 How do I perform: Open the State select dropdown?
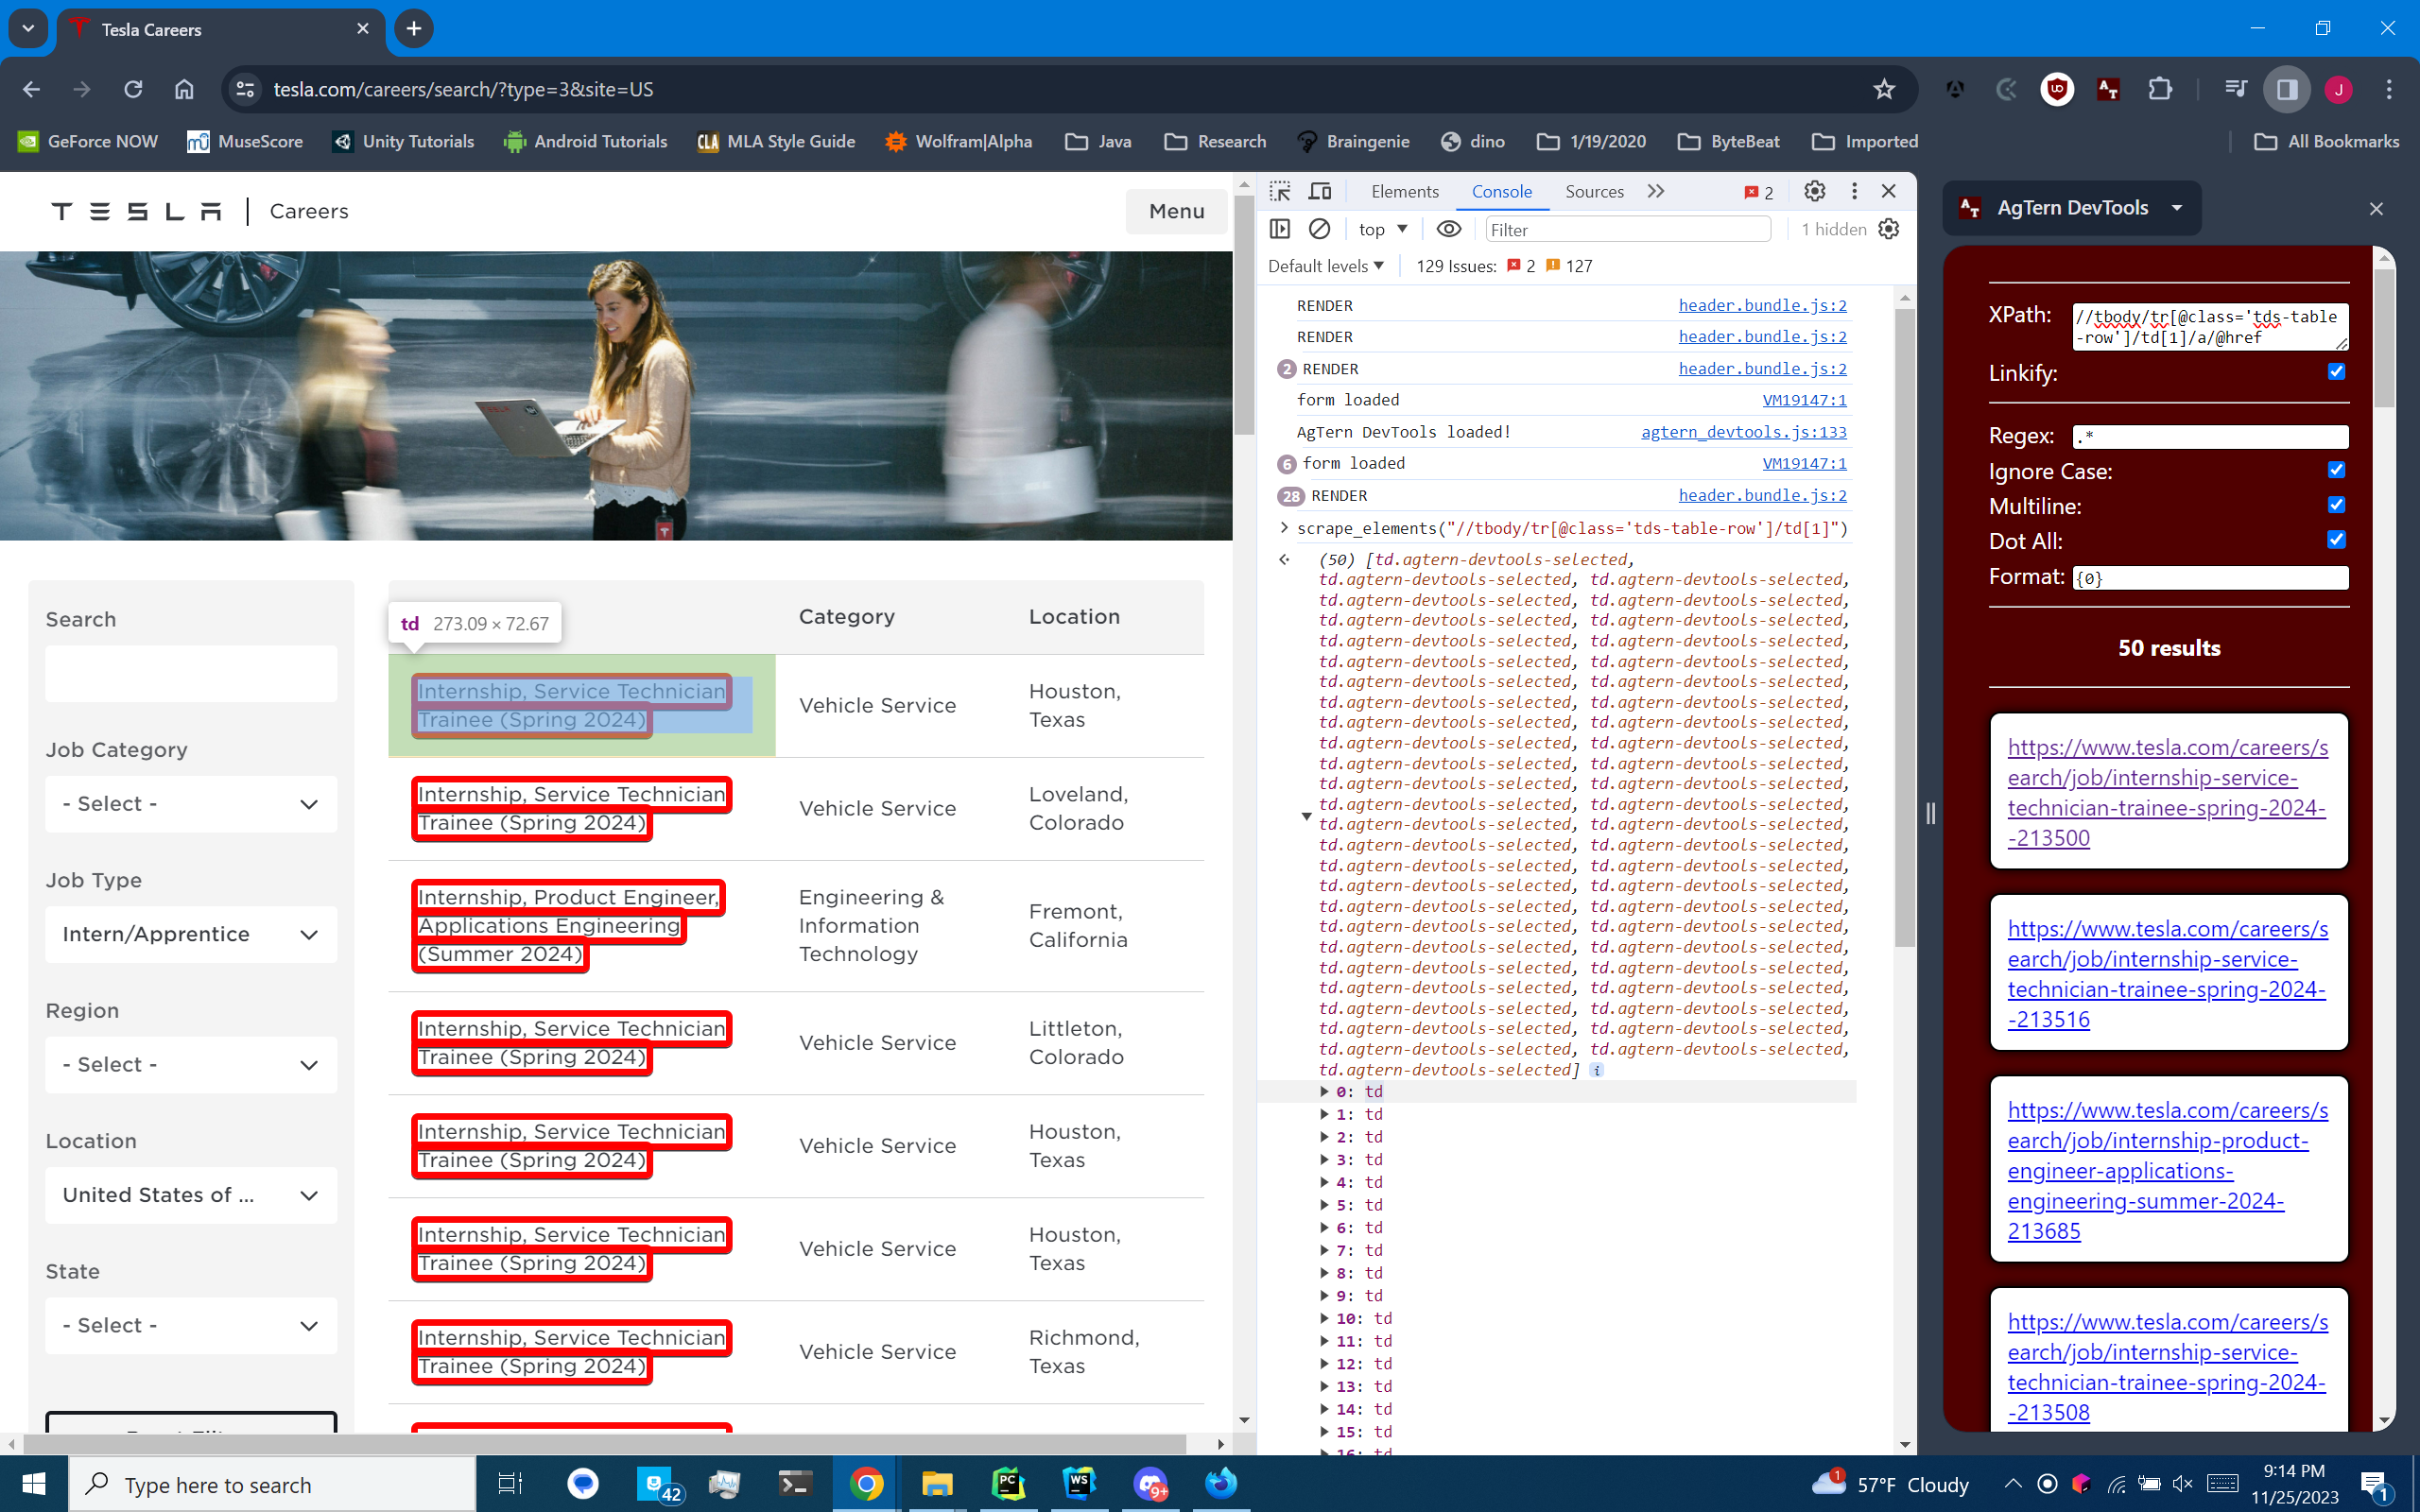pos(191,1326)
